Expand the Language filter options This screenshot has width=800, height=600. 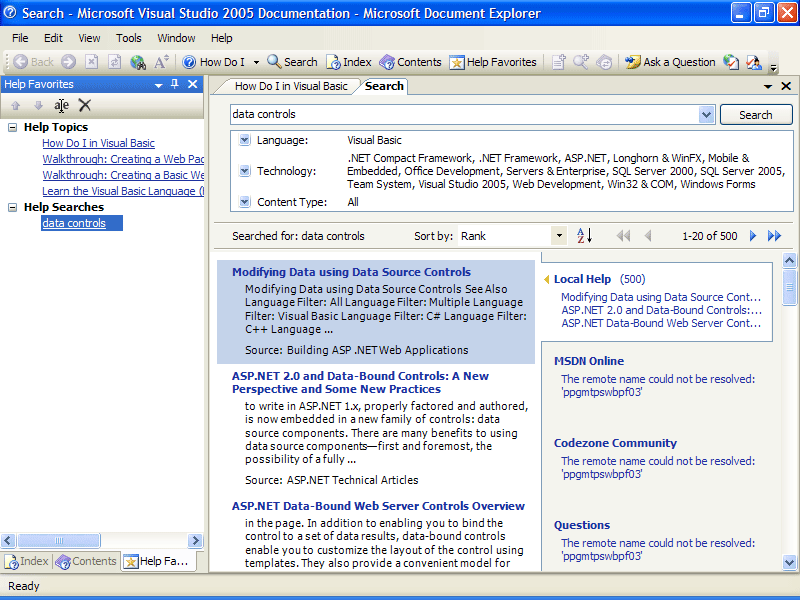(x=245, y=140)
